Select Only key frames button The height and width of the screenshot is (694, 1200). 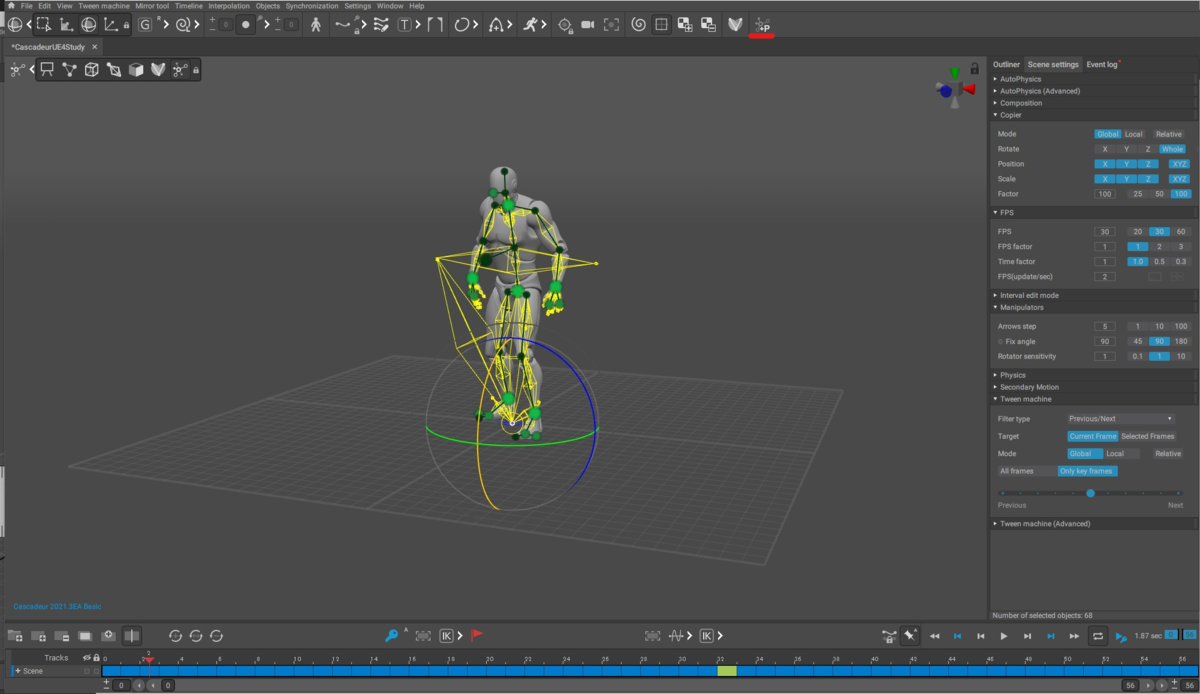[x=1088, y=471]
